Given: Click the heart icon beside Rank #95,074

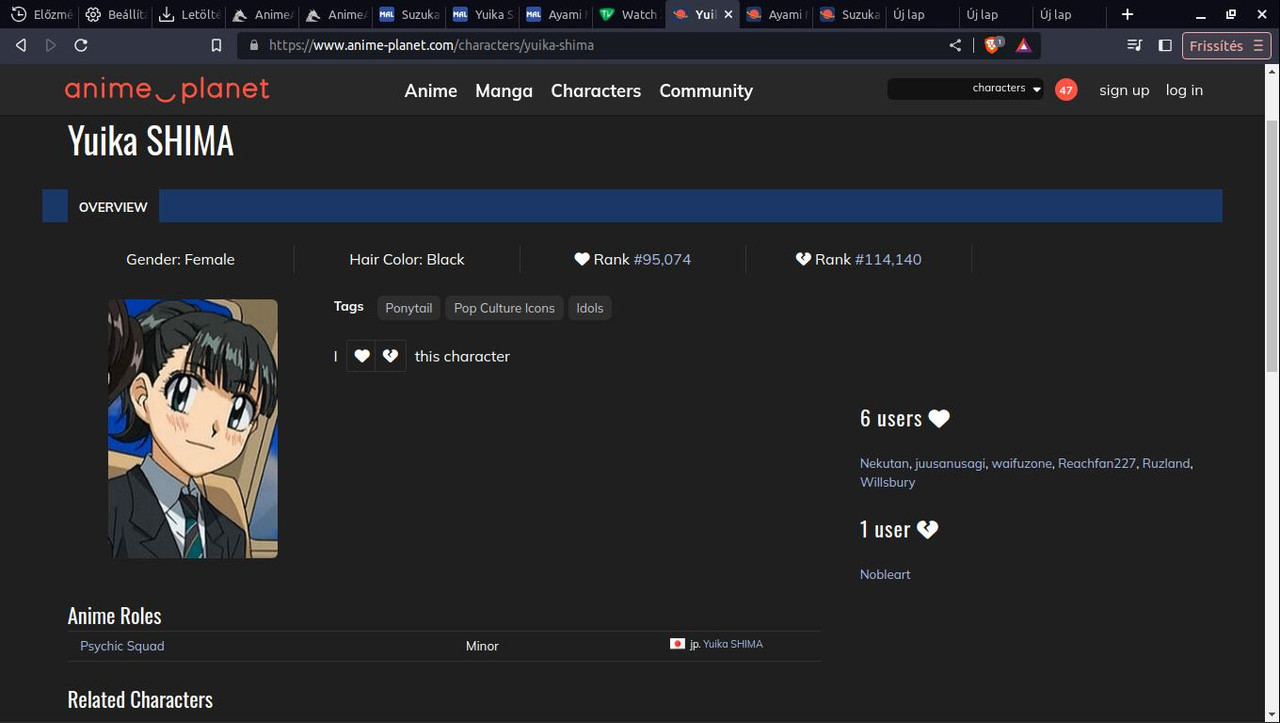Looking at the screenshot, I should click(x=582, y=259).
